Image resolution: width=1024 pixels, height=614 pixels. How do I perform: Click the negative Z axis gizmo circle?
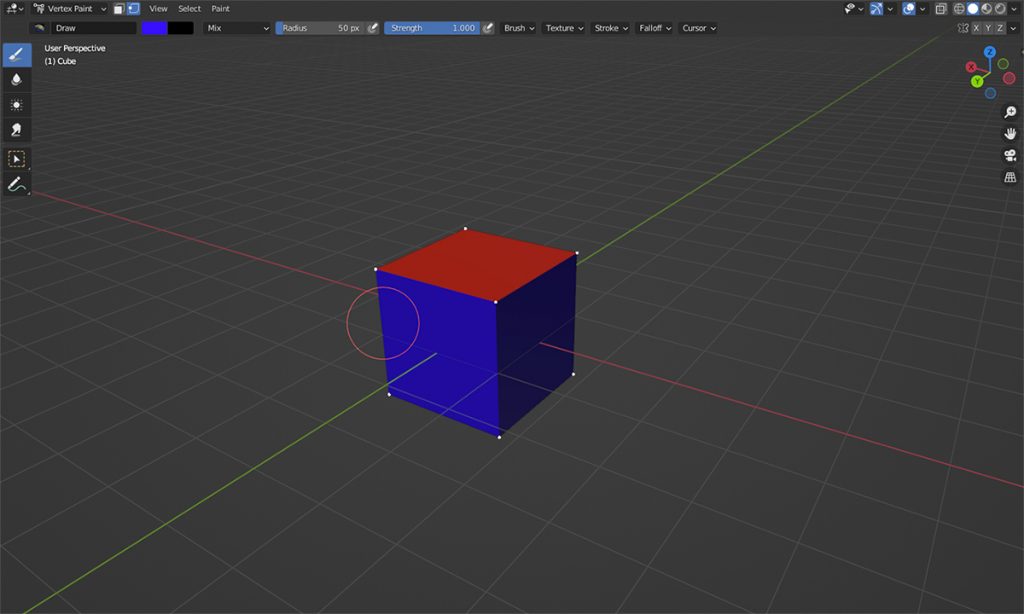[x=991, y=93]
